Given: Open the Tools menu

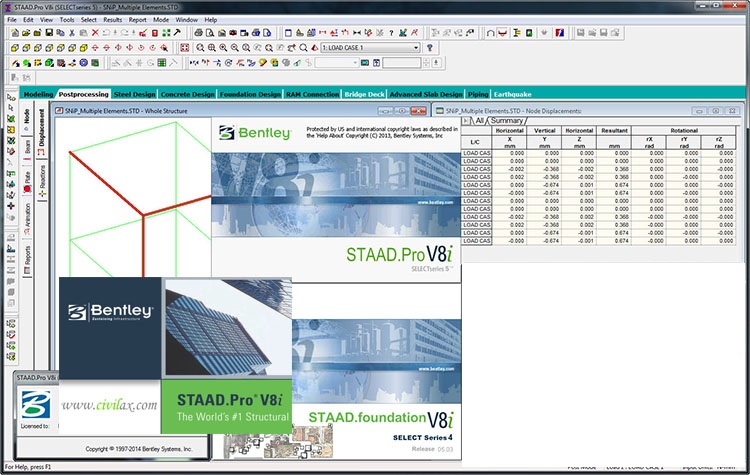Looking at the screenshot, I should coord(67,20).
